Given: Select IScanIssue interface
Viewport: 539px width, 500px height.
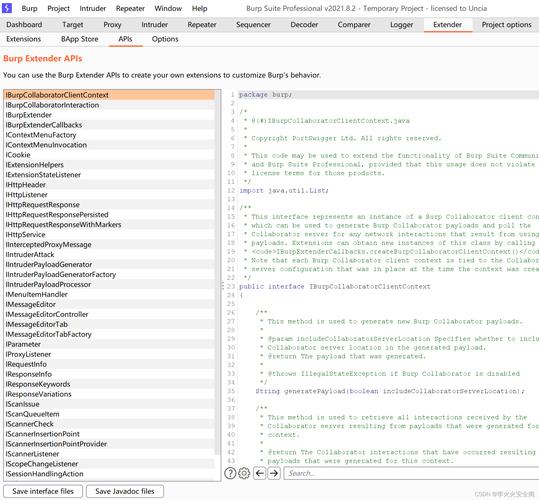Looking at the screenshot, I should click(109, 404).
